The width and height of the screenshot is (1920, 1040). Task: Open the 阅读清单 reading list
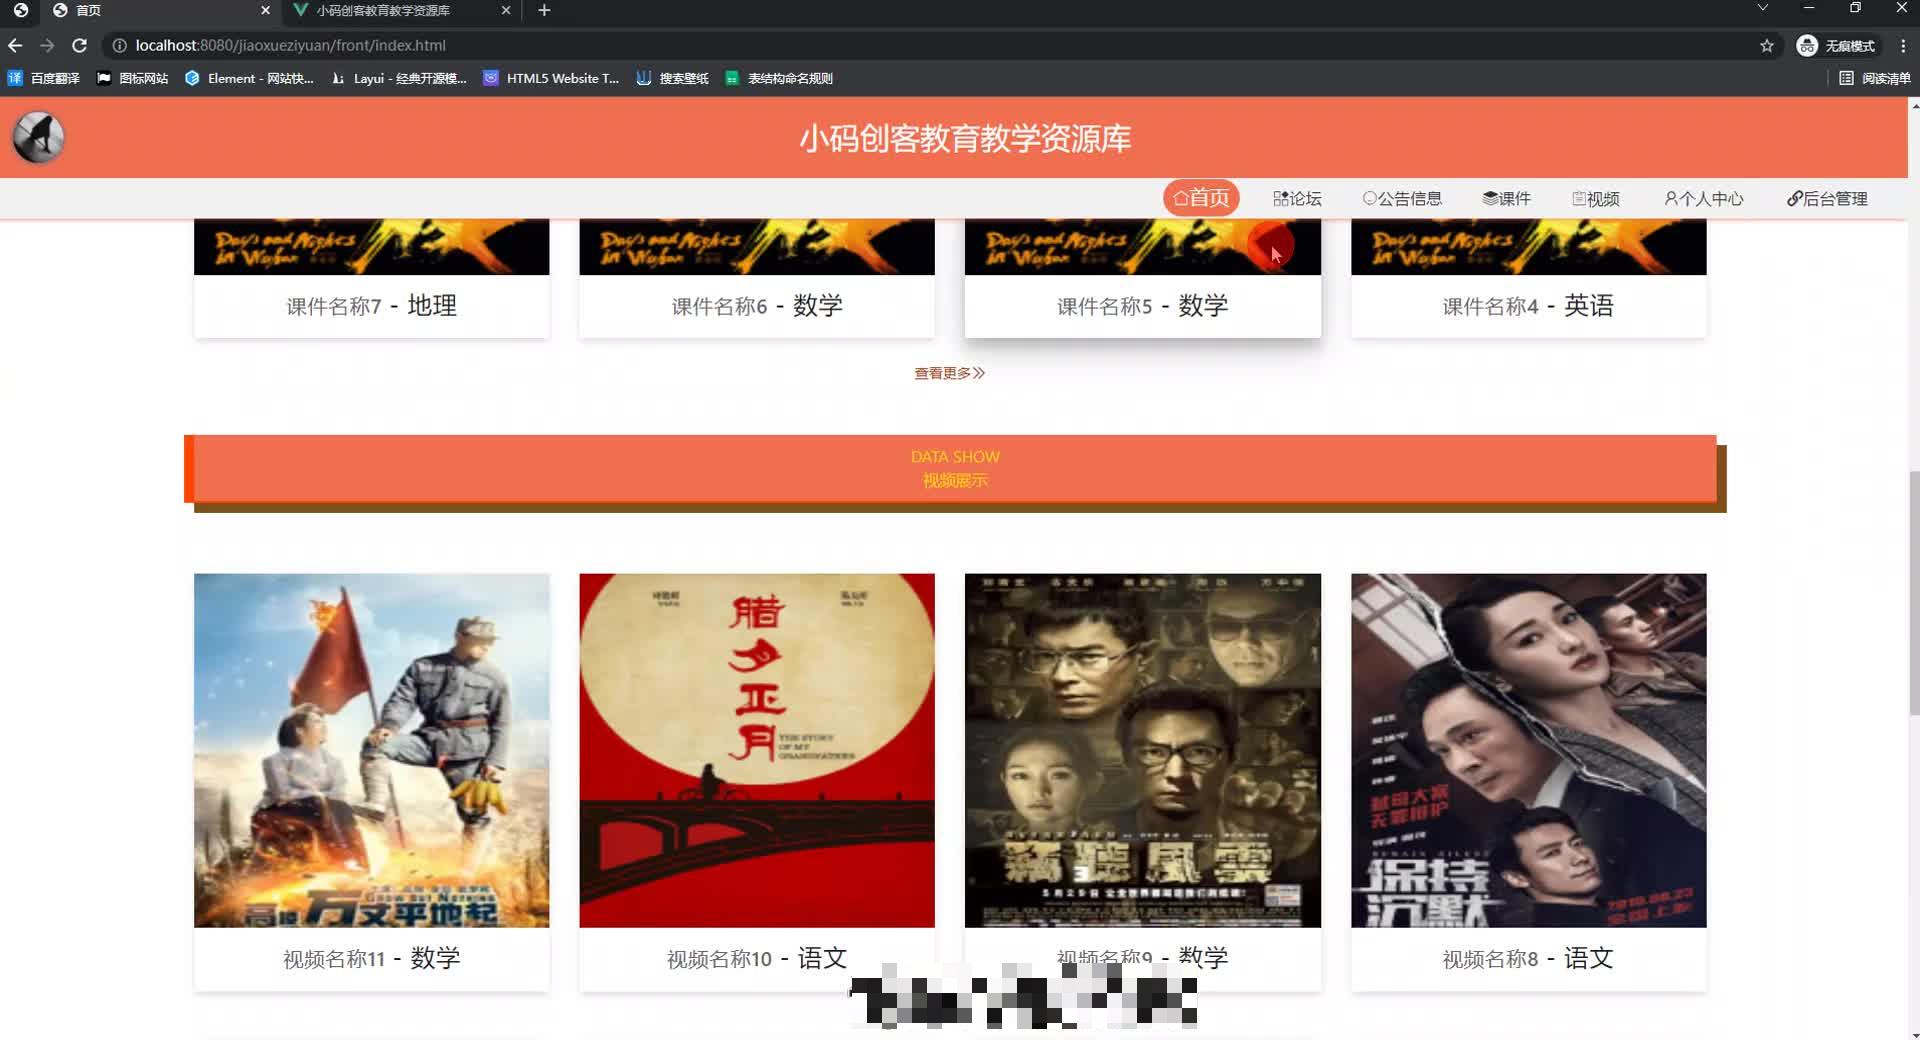(x=1875, y=78)
